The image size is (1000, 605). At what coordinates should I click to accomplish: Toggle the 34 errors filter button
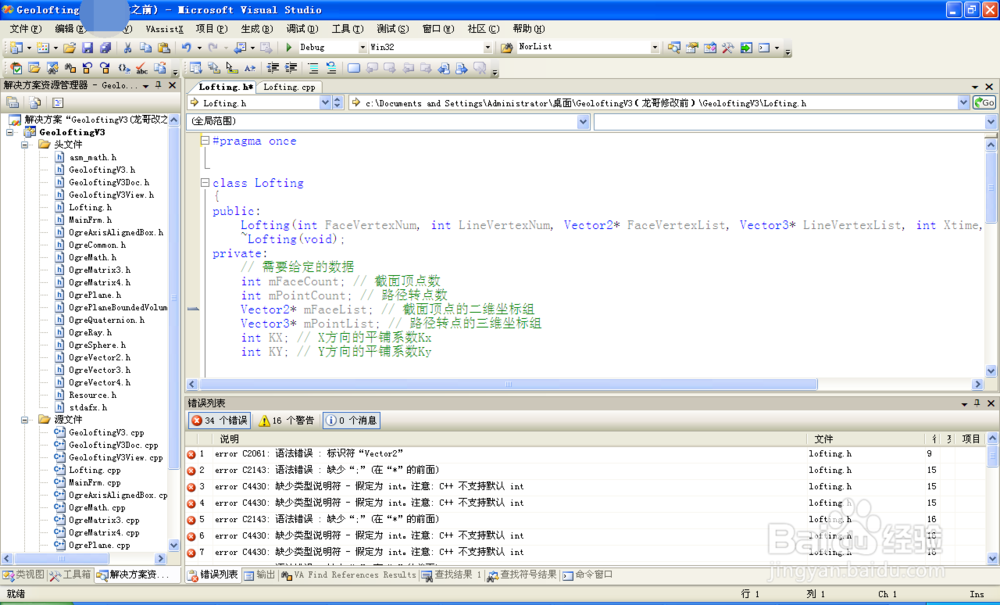coord(219,420)
